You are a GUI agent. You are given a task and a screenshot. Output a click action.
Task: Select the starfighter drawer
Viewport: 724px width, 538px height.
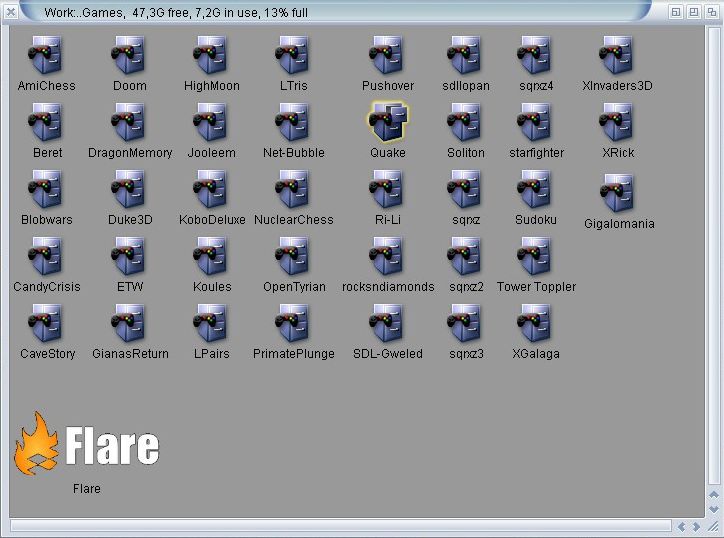[x=534, y=122]
